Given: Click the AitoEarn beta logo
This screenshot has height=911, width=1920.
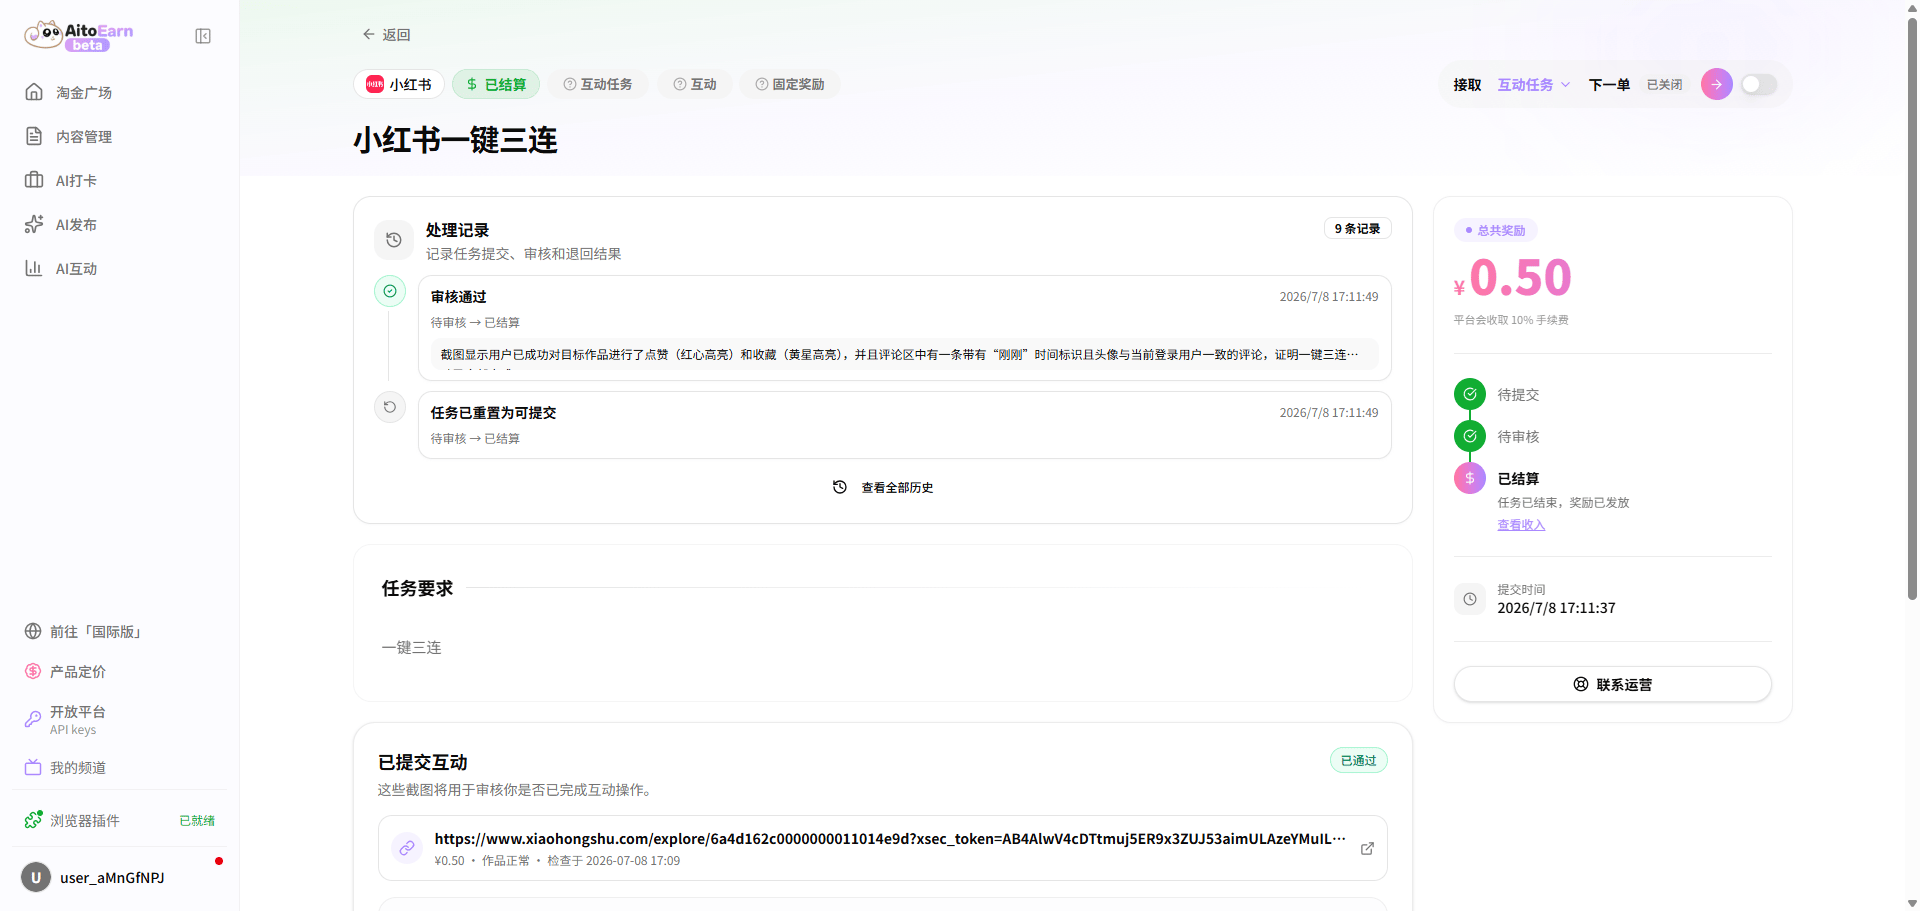Looking at the screenshot, I should point(79,36).
